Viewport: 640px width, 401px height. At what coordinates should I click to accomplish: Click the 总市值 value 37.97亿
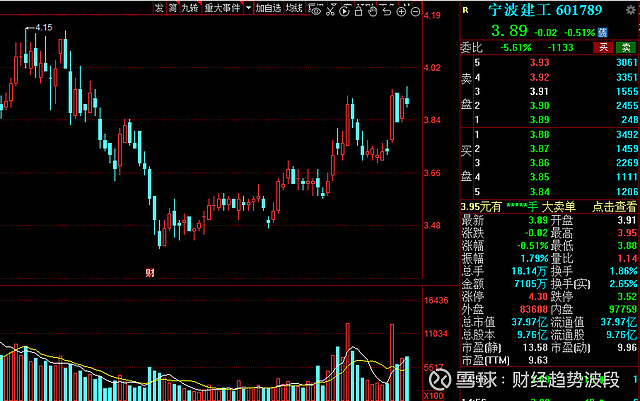529,322
